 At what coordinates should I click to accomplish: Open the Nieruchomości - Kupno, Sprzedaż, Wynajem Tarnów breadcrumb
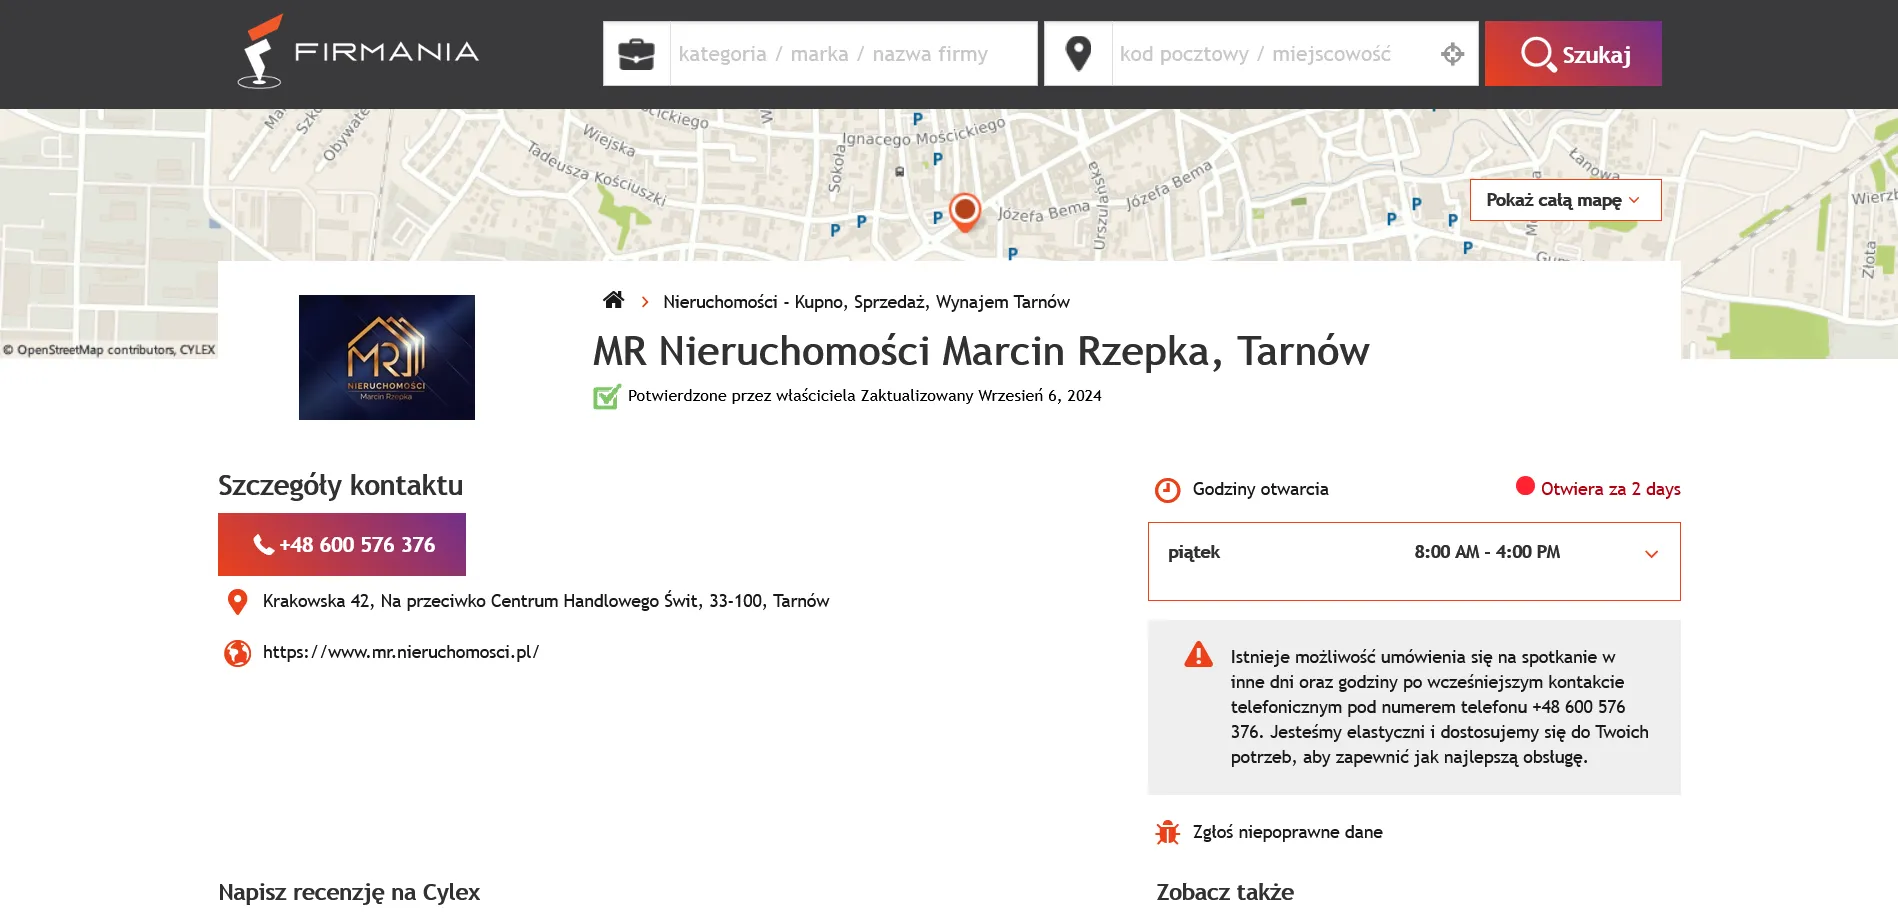pos(866,302)
